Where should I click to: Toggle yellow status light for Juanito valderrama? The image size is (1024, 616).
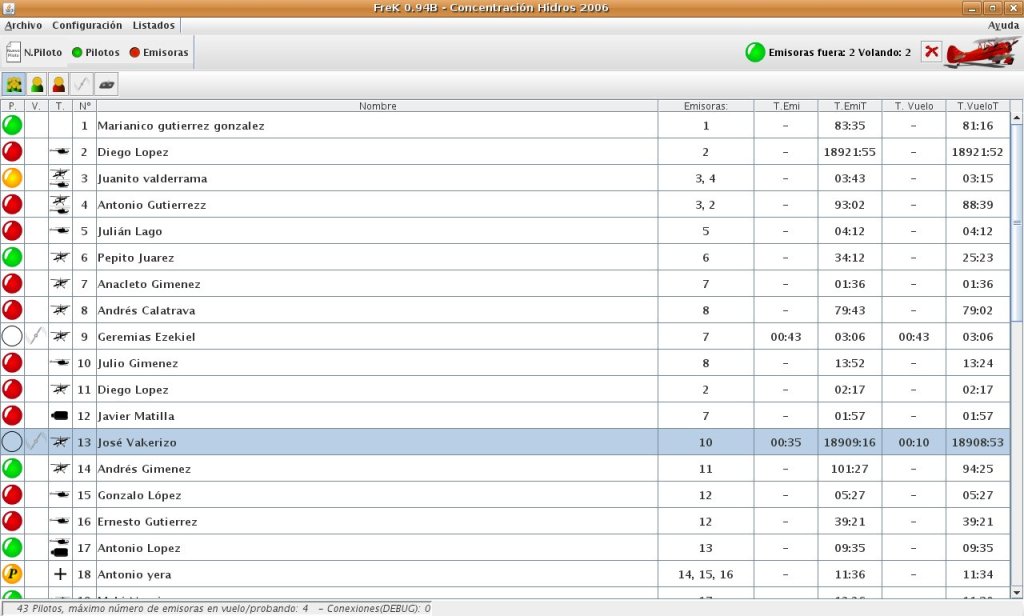tap(12, 179)
